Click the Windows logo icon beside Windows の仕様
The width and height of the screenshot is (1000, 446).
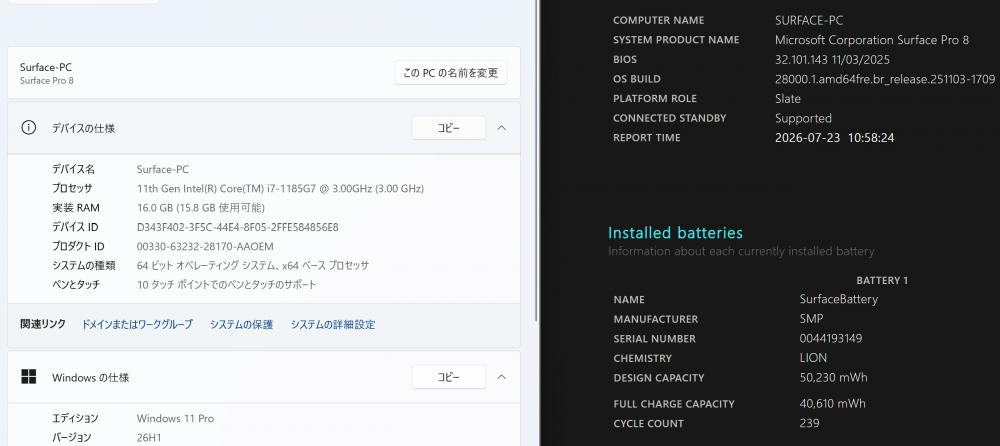click(29, 376)
